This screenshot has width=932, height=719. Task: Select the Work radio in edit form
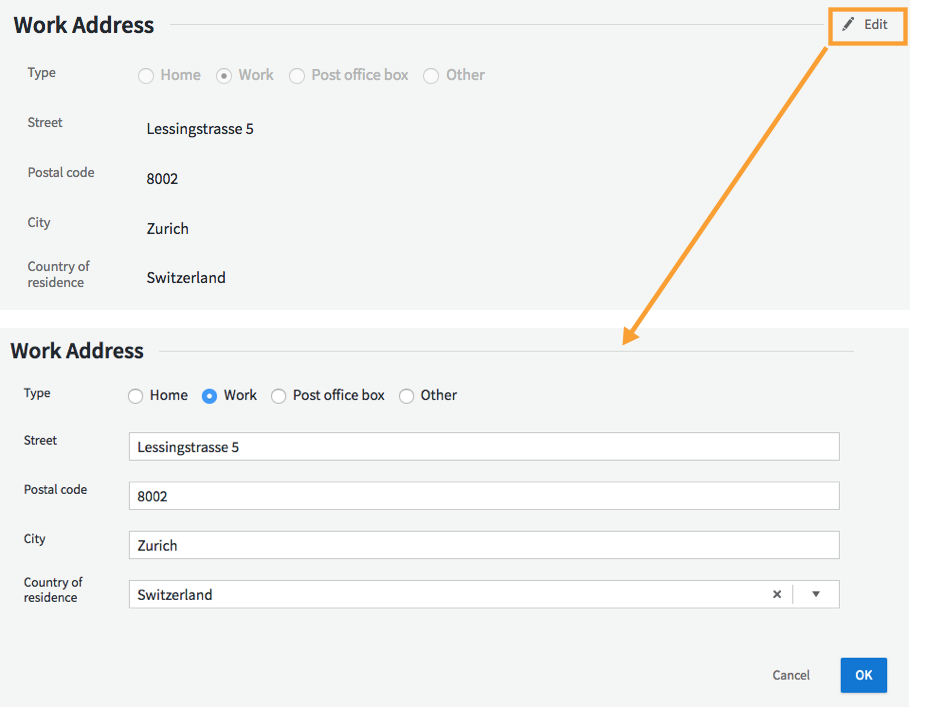coord(210,396)
